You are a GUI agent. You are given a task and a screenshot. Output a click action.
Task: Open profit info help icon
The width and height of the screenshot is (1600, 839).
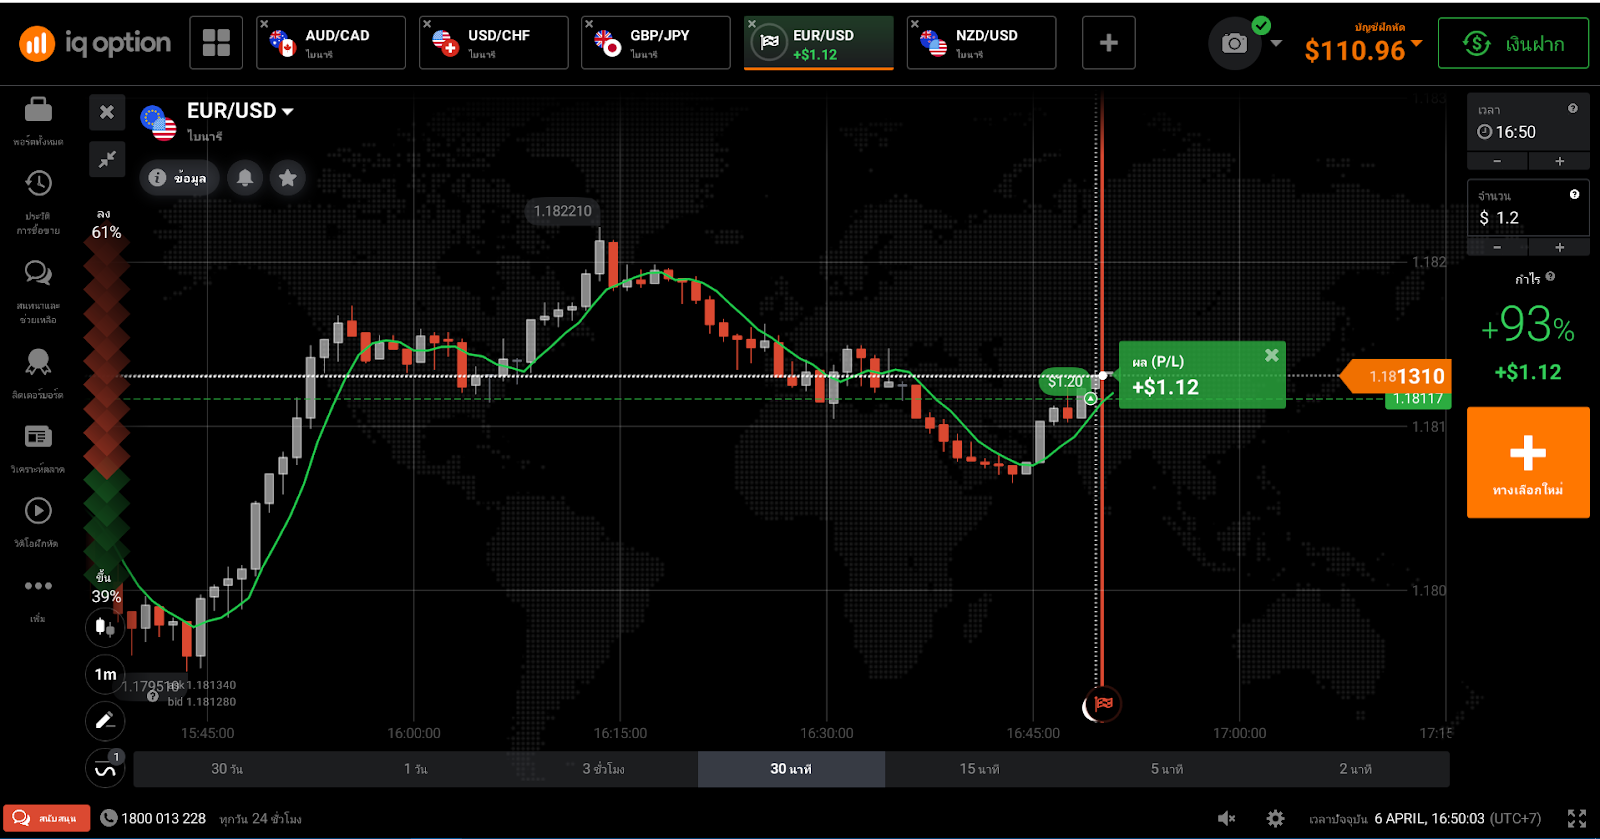tap(1550, 276)
